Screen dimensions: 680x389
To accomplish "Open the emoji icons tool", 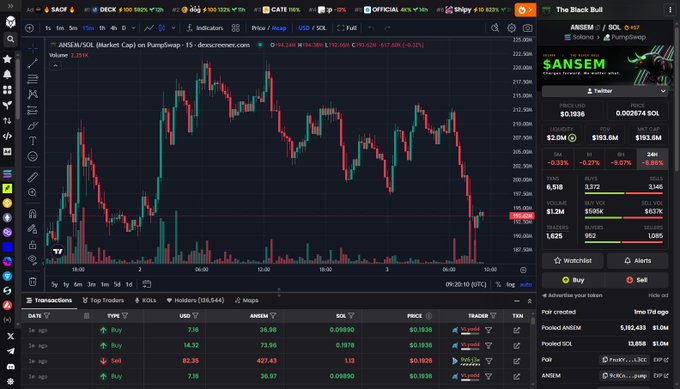I will tap(33, 157).
